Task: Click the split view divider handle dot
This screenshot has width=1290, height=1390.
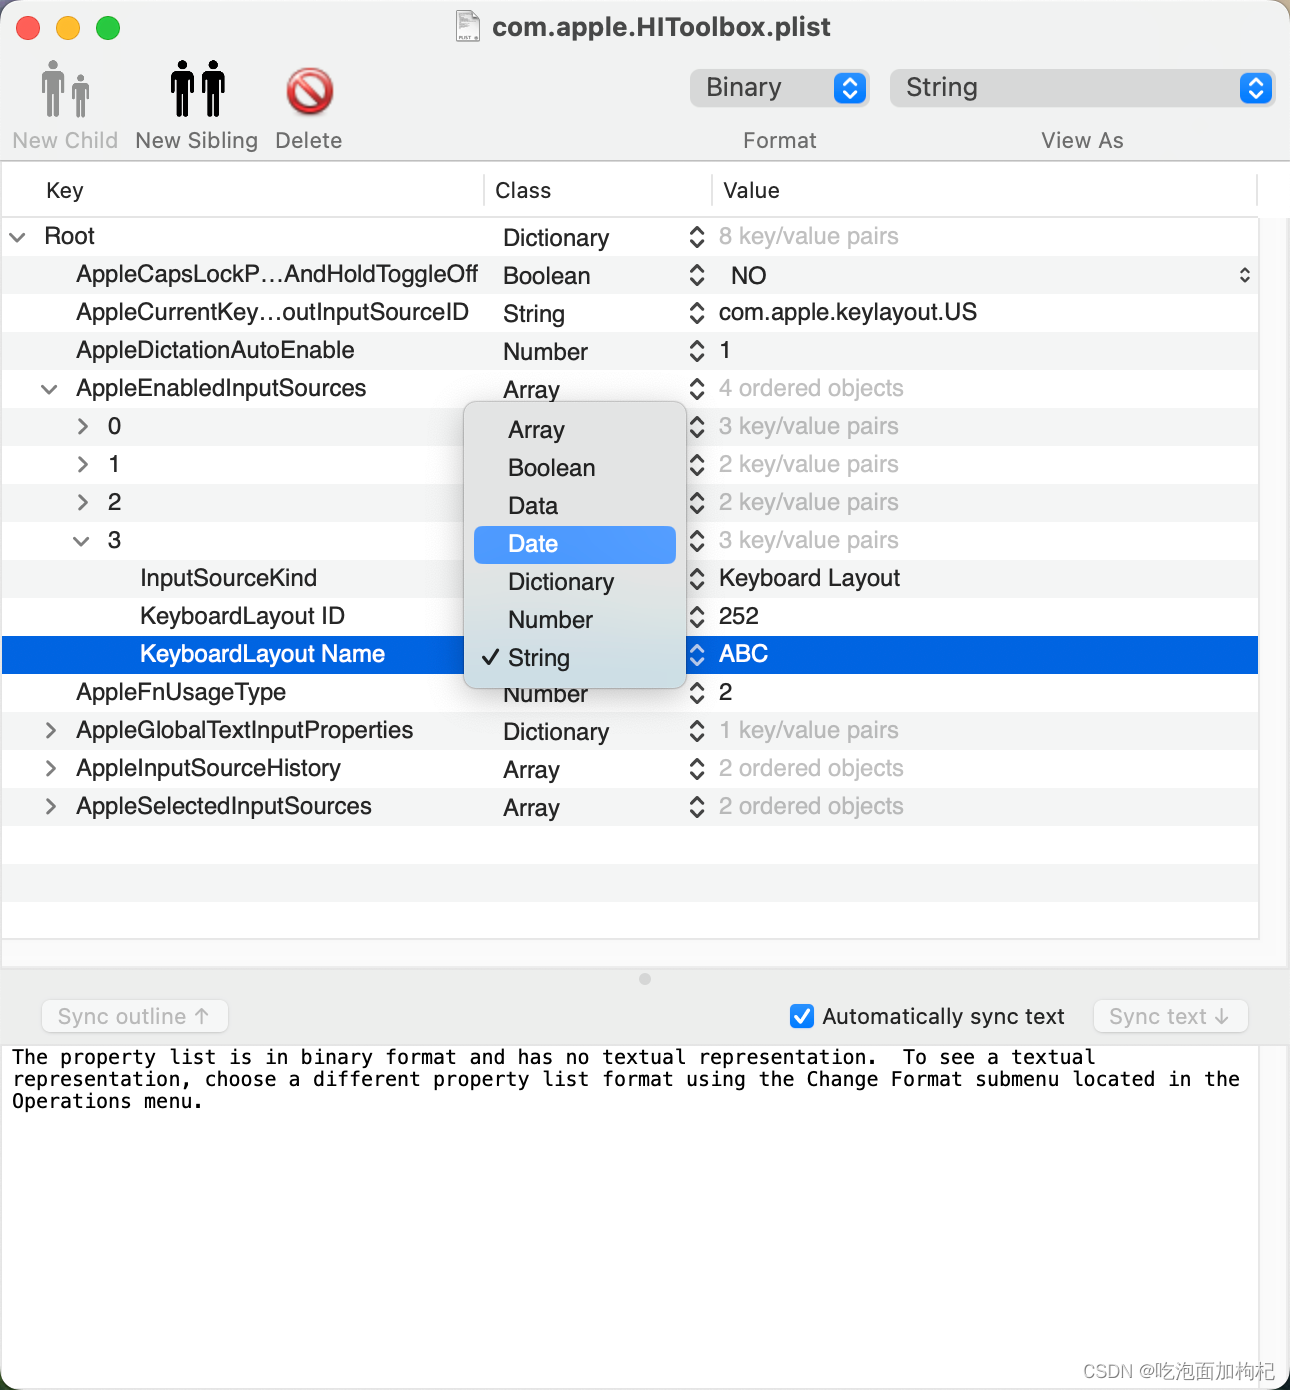Action: [x=645, y=979]
